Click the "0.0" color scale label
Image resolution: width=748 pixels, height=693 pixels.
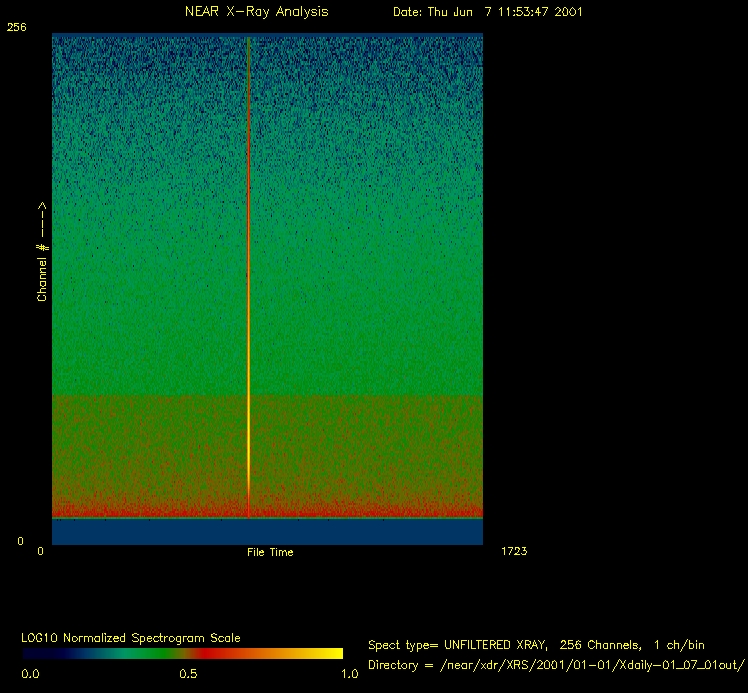(31, 674)
